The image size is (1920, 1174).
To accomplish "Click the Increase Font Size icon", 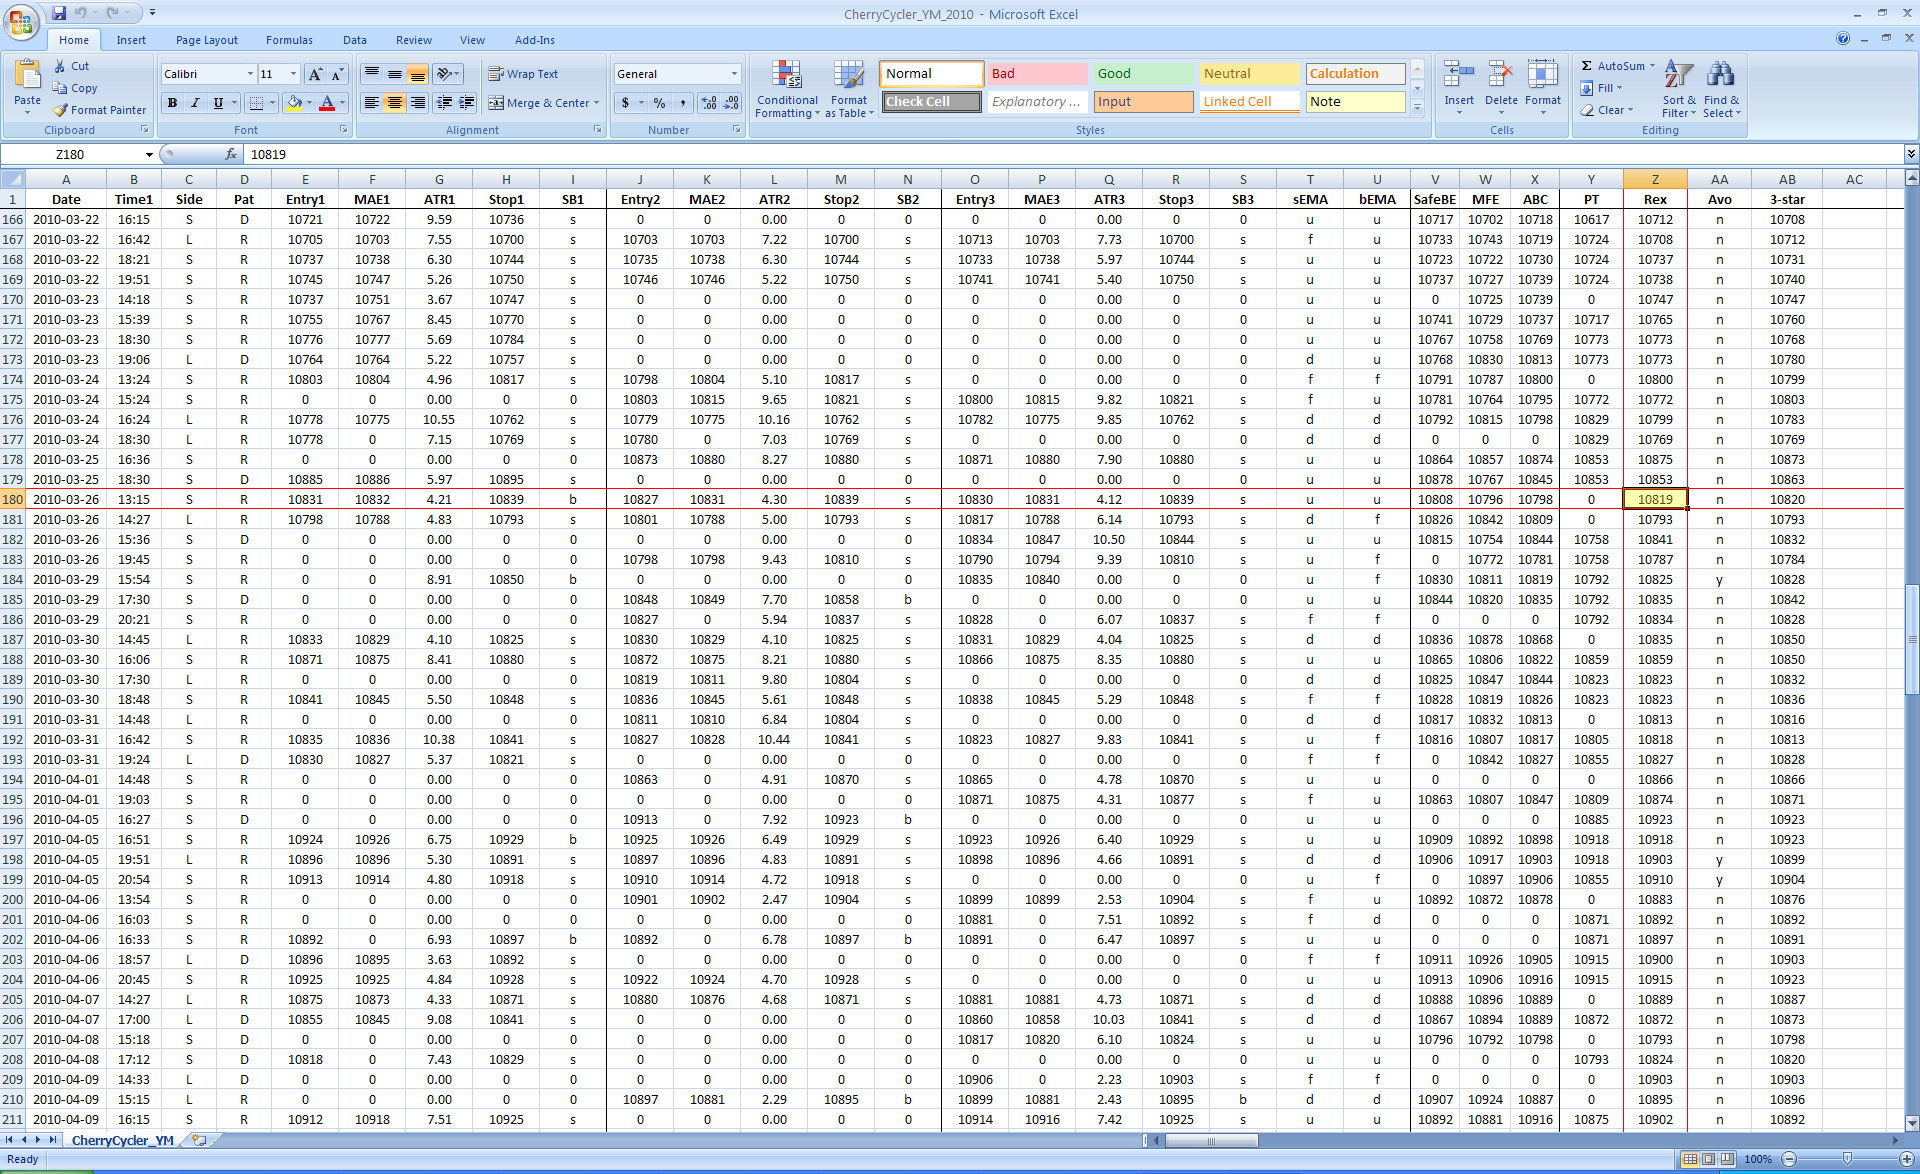I will tap(315, 74).
